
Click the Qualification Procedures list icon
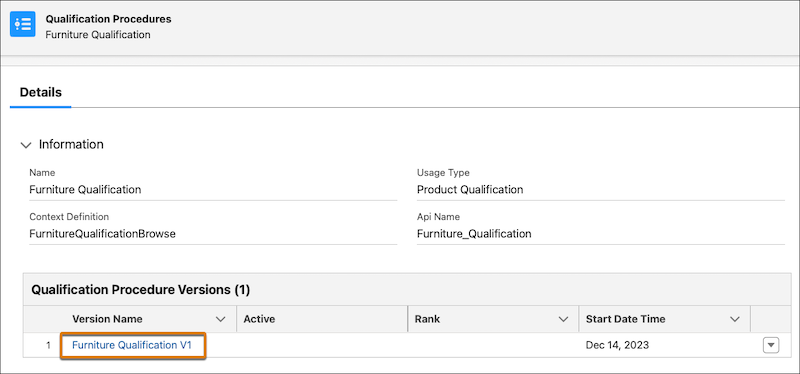pyautogui.click(x=22, y=24)
